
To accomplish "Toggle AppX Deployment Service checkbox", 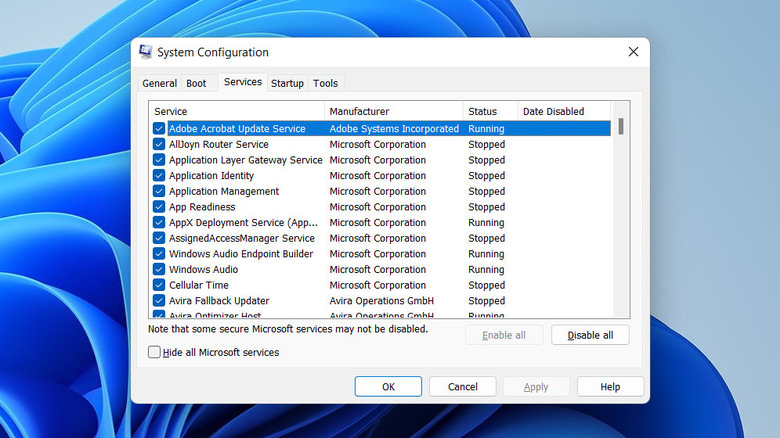I will 159,222.
